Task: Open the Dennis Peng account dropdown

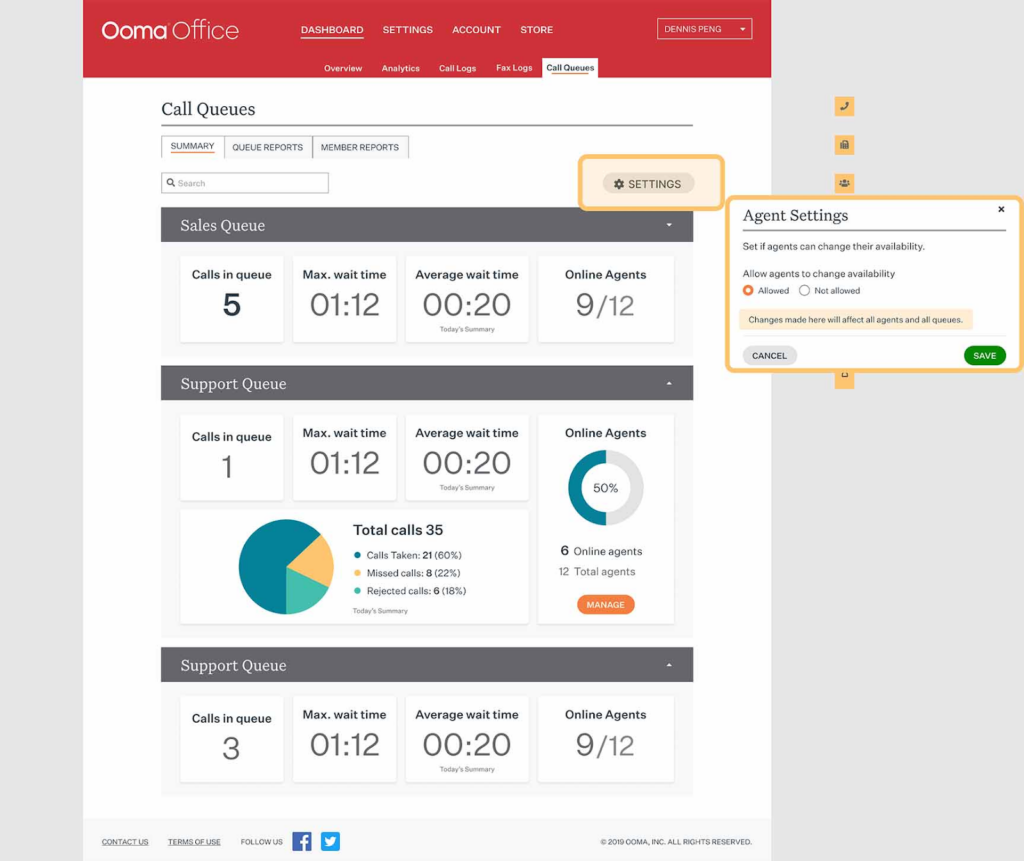Action: [704, 28]
